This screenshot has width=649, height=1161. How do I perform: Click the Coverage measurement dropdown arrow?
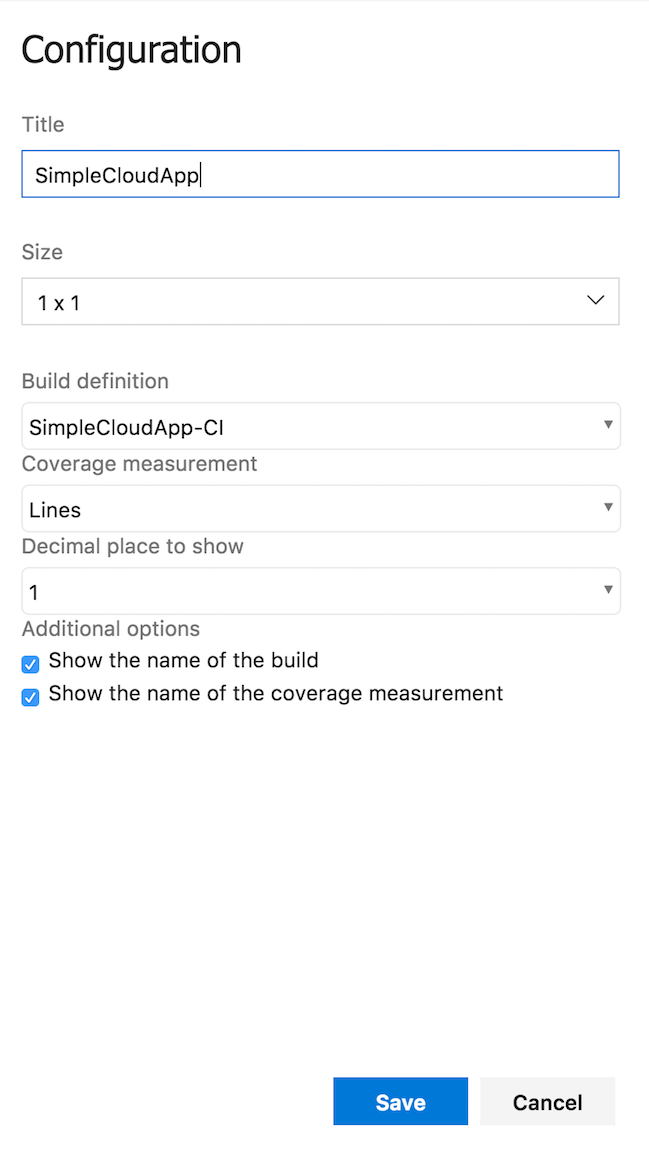coord(608,508)
